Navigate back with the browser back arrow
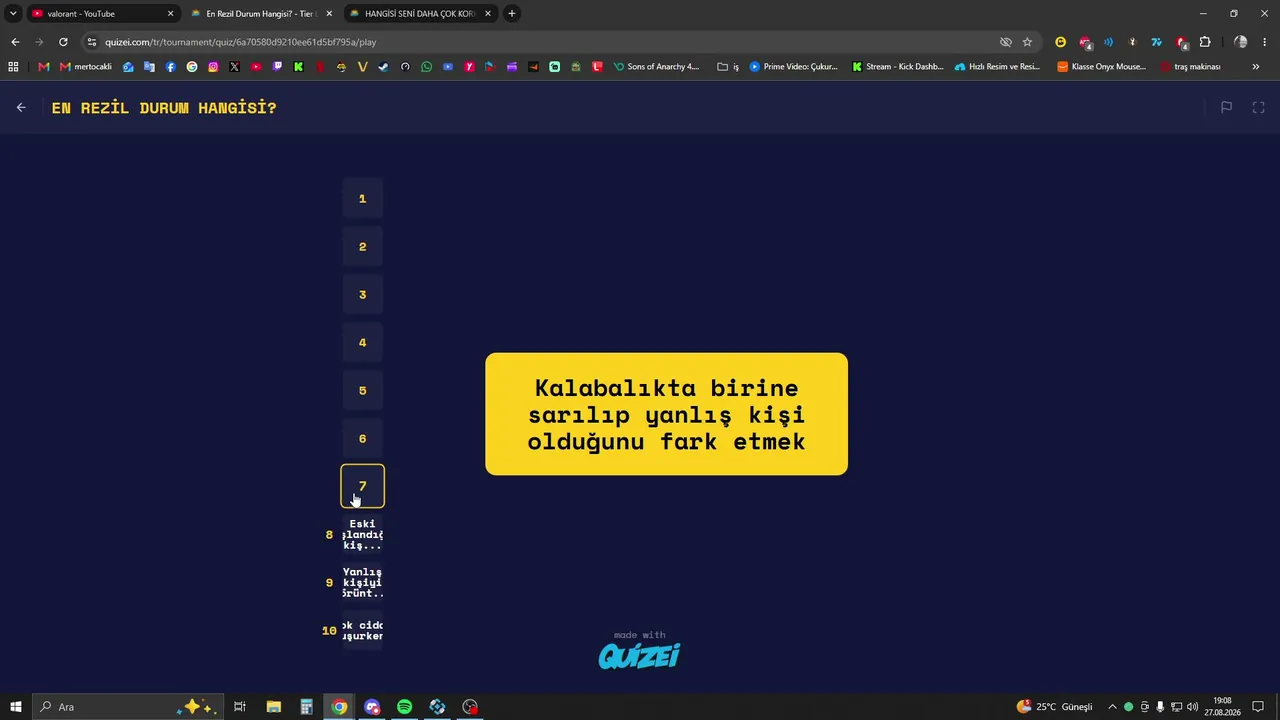 (15, 42)
